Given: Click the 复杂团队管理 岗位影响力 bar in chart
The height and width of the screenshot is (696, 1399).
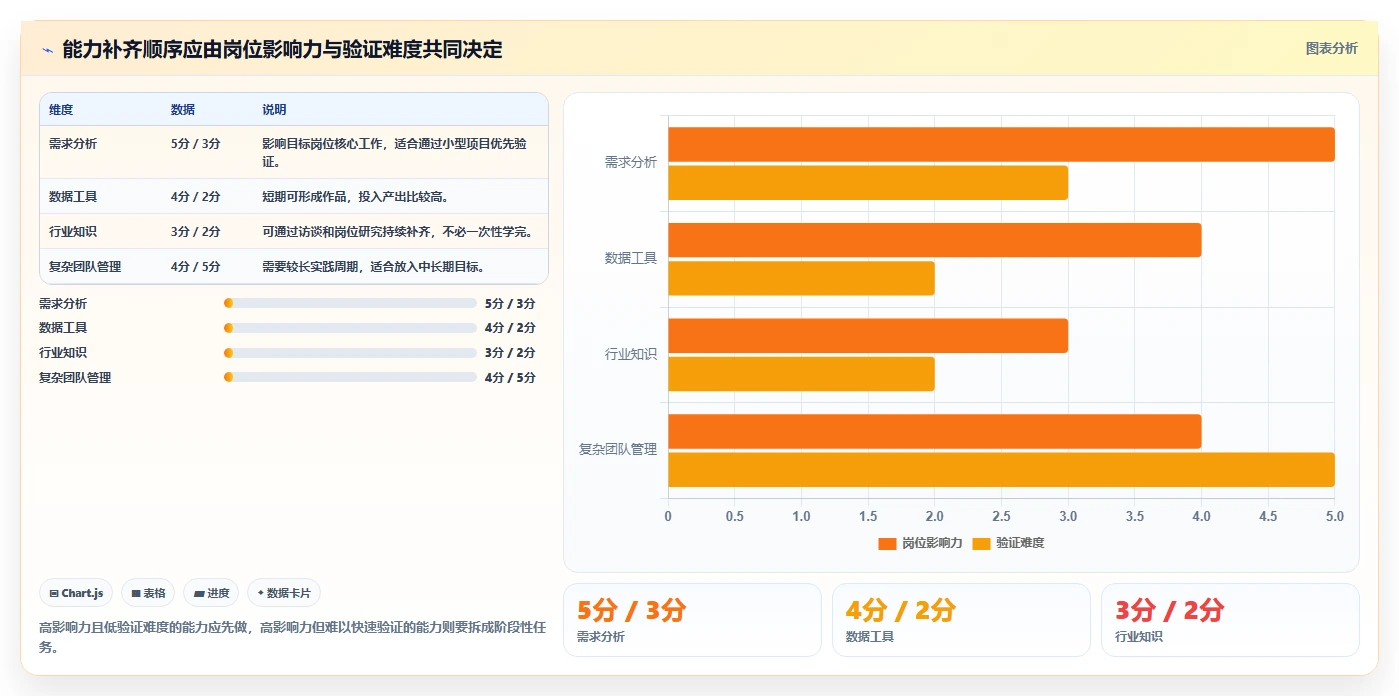Looking at the screenshot, I should tap(934, 431).
